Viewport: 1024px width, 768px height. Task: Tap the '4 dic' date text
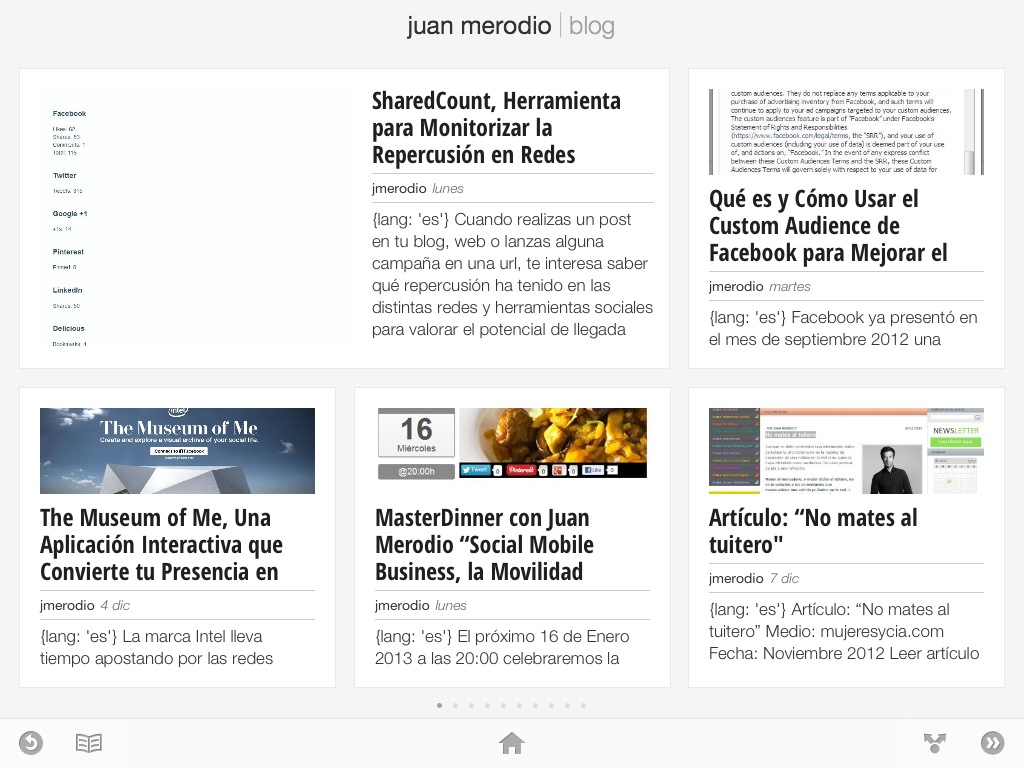pyautogui.click(x=115, y=605)
